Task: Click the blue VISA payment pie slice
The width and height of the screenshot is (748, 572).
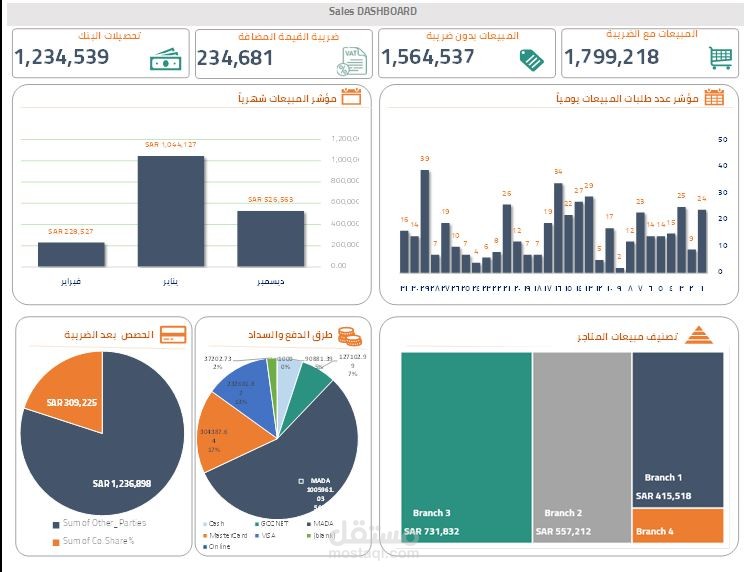Action: [x=248, y=391]
